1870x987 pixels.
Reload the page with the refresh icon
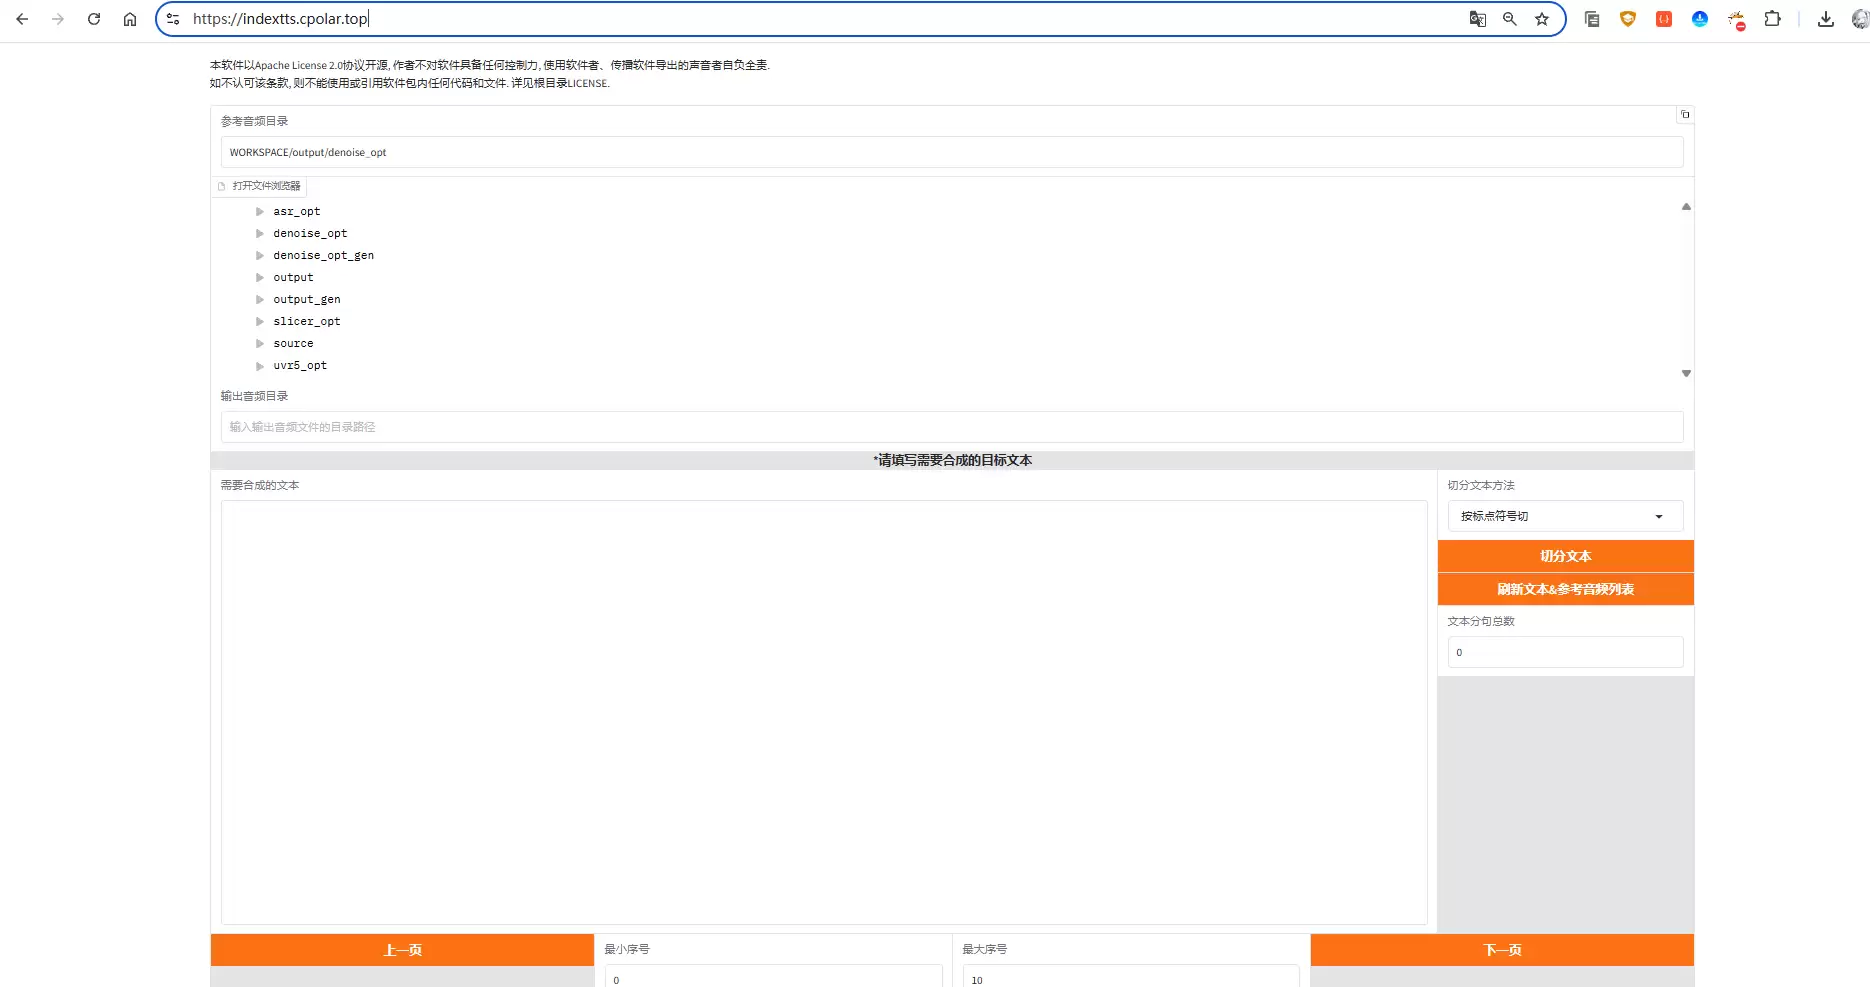(x=94, y=19)
